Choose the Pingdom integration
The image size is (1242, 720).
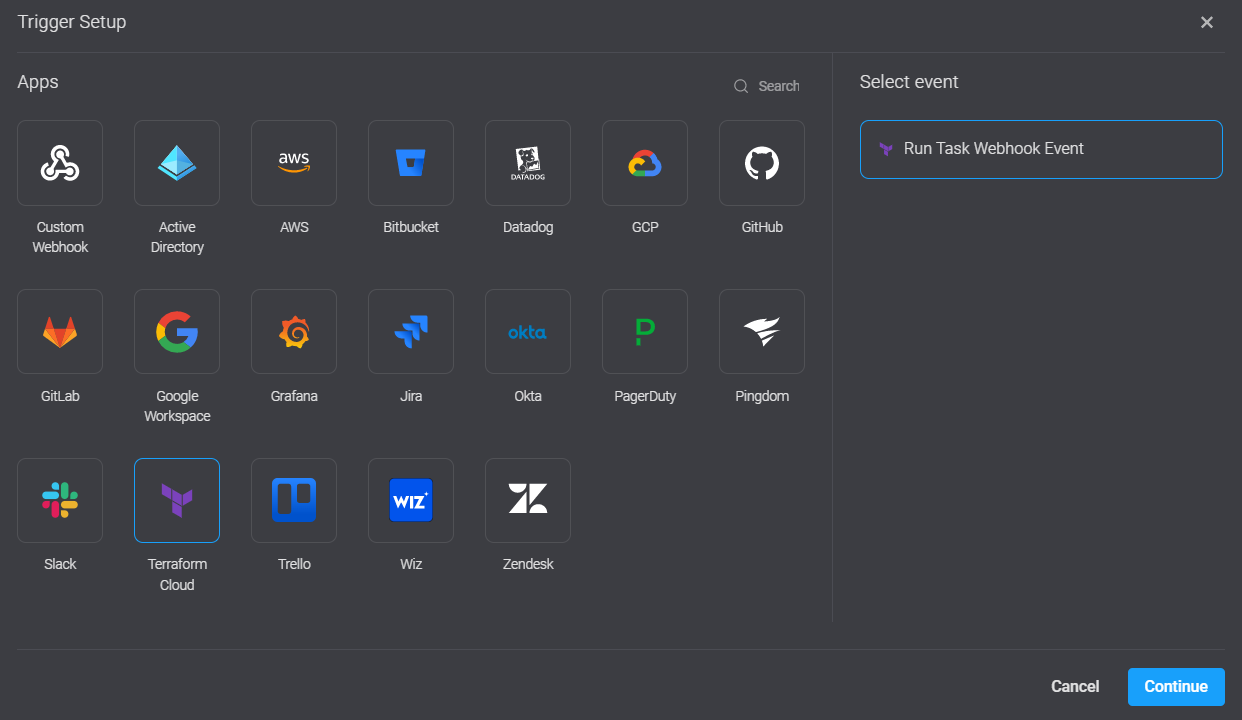click(x=762, y=331)
